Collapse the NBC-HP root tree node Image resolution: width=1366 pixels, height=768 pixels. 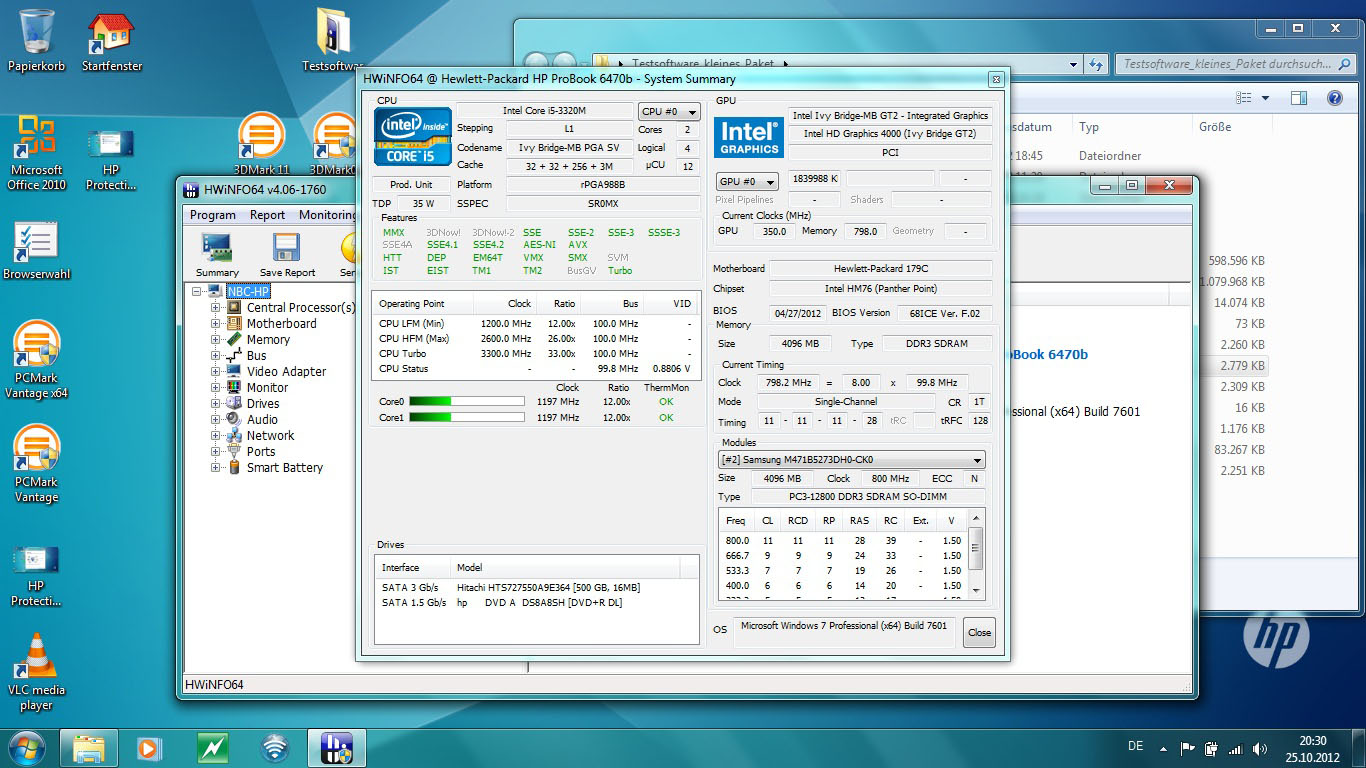tap(197, 292)
